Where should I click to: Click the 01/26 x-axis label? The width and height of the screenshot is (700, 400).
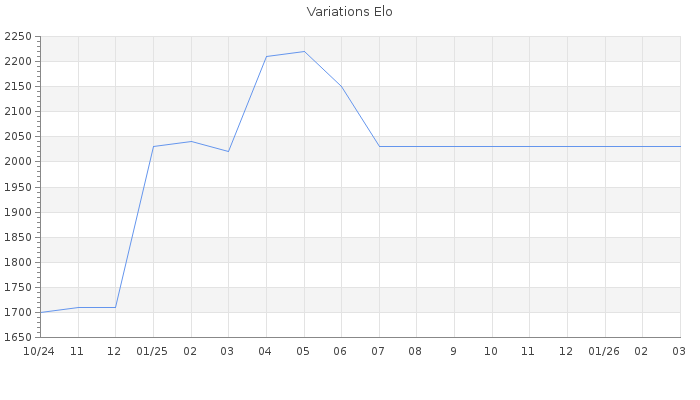604,351
